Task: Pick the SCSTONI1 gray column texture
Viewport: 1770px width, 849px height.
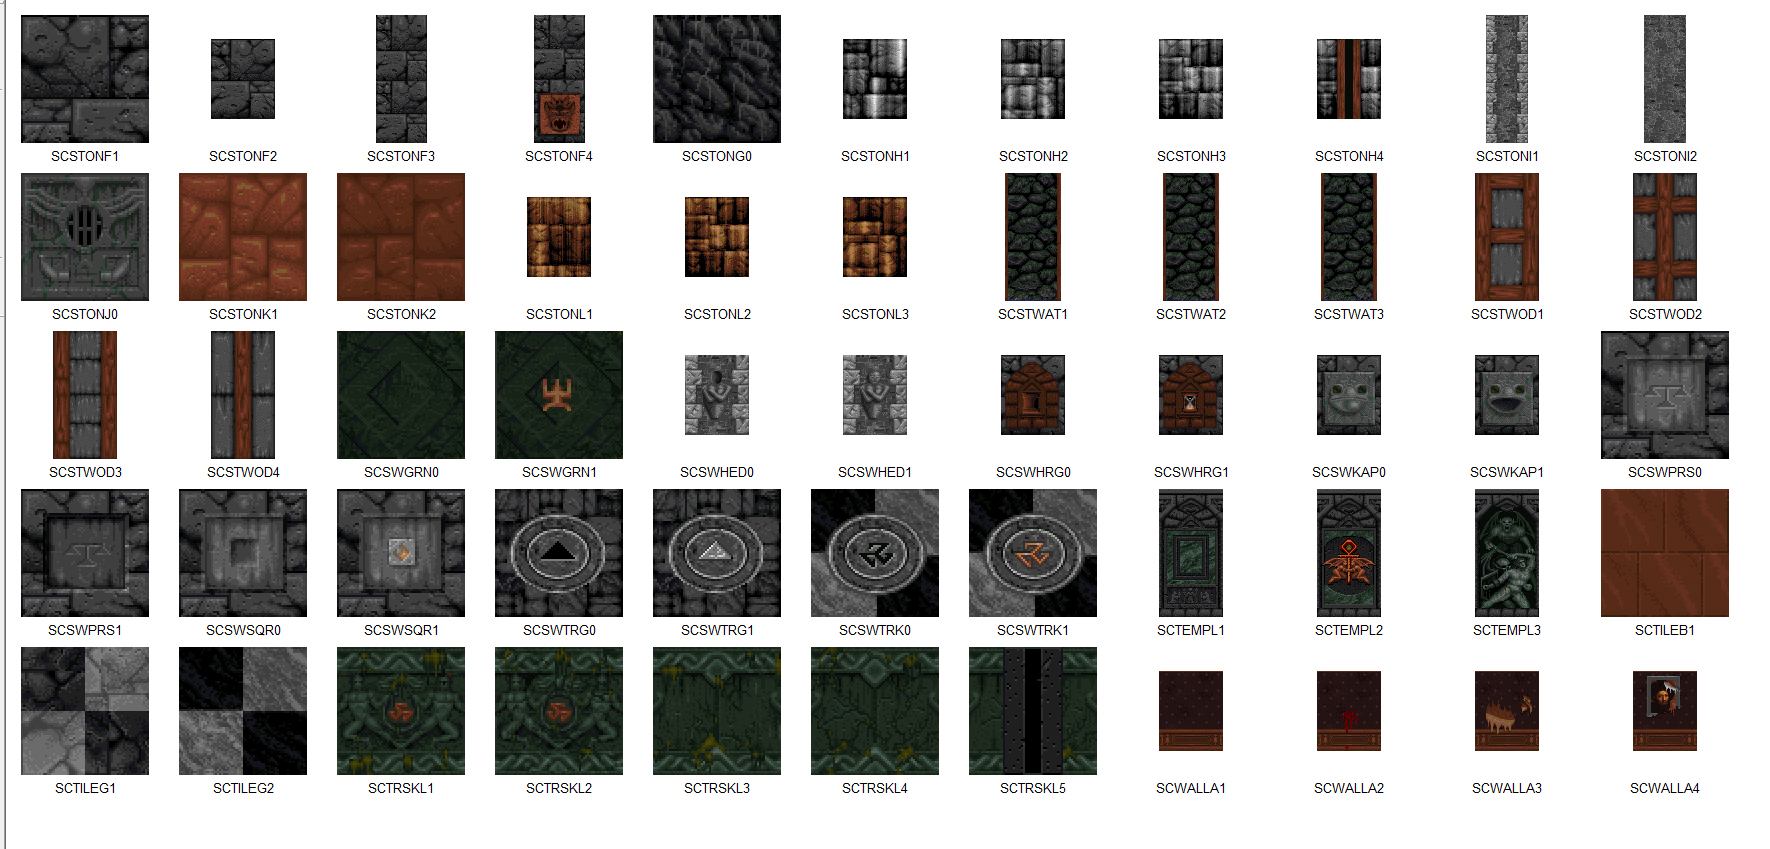Action: pos(1507,79)
